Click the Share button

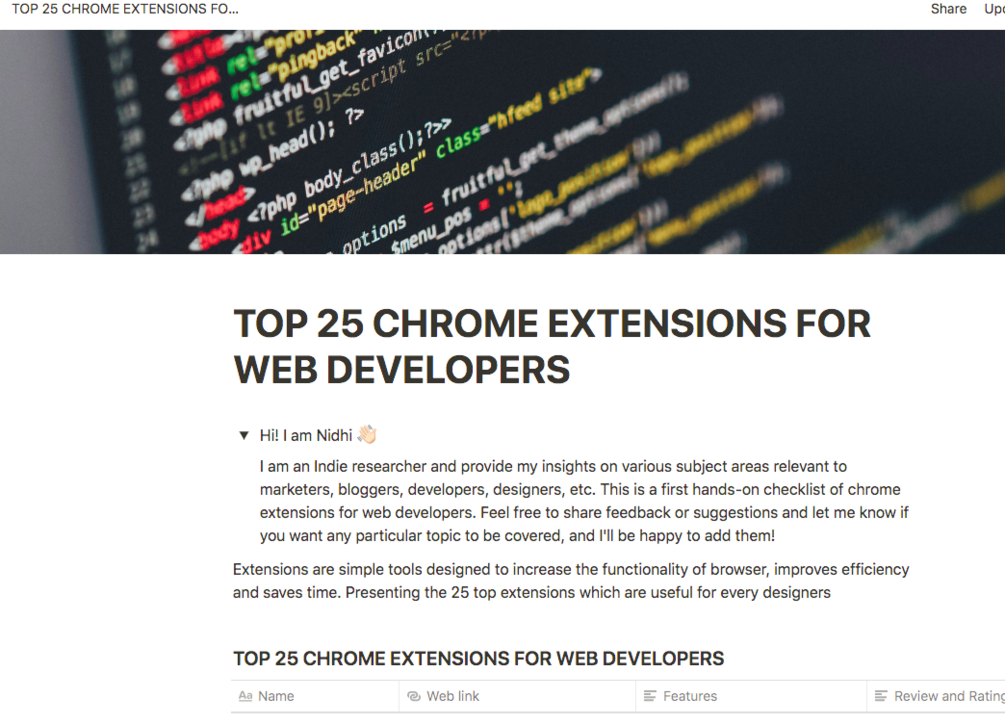pos(948,9)
